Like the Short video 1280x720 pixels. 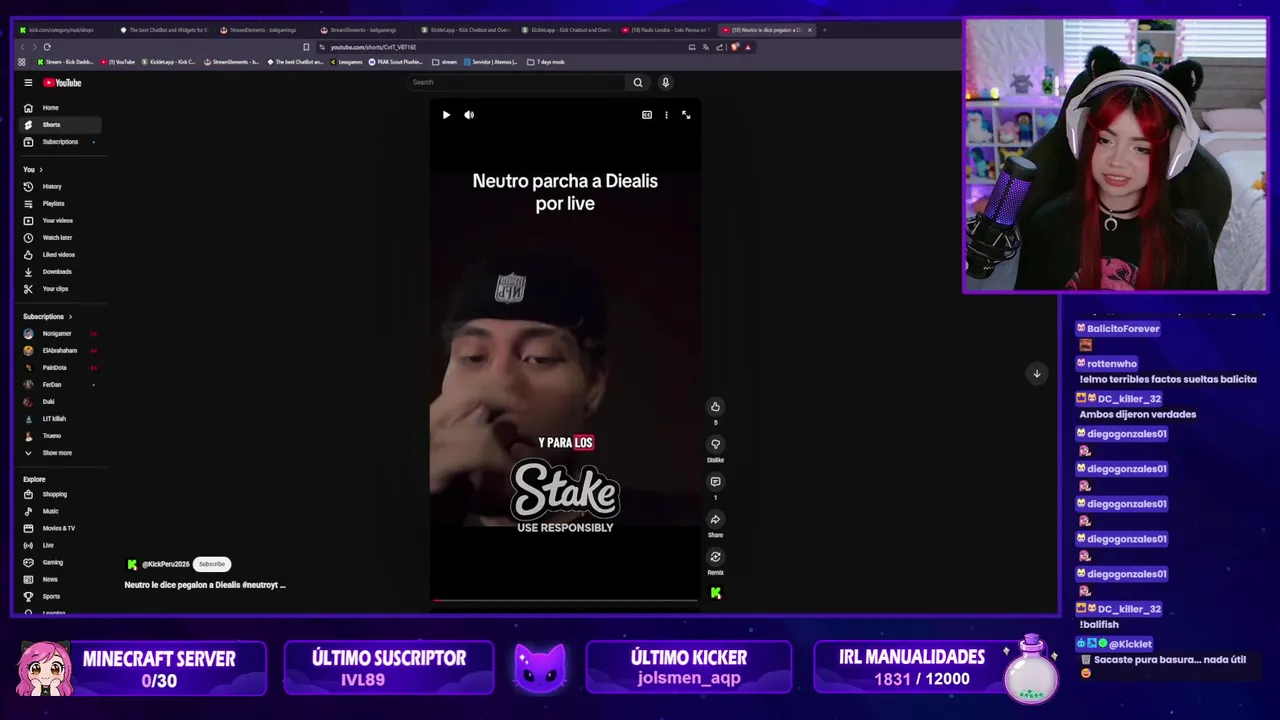point(715,407)
